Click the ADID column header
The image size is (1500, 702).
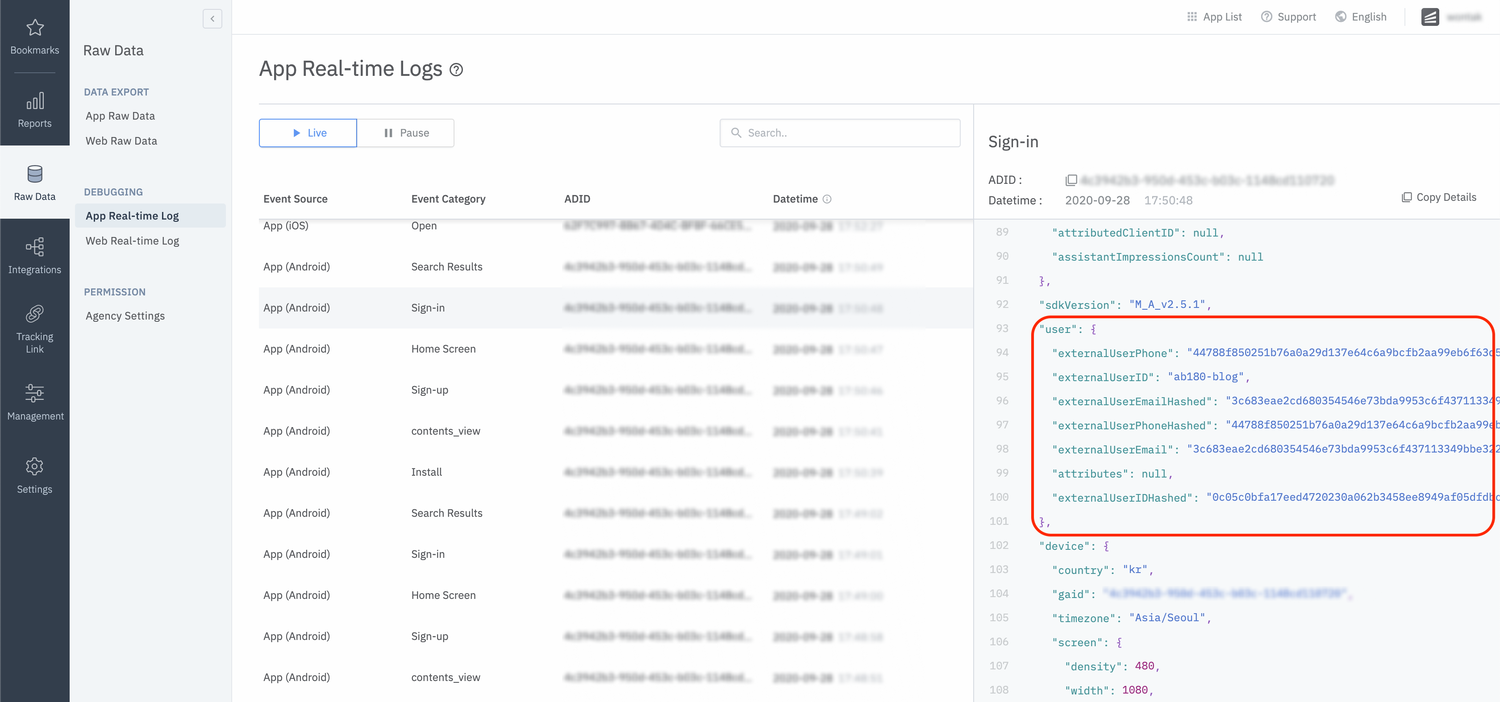[577, 199]
